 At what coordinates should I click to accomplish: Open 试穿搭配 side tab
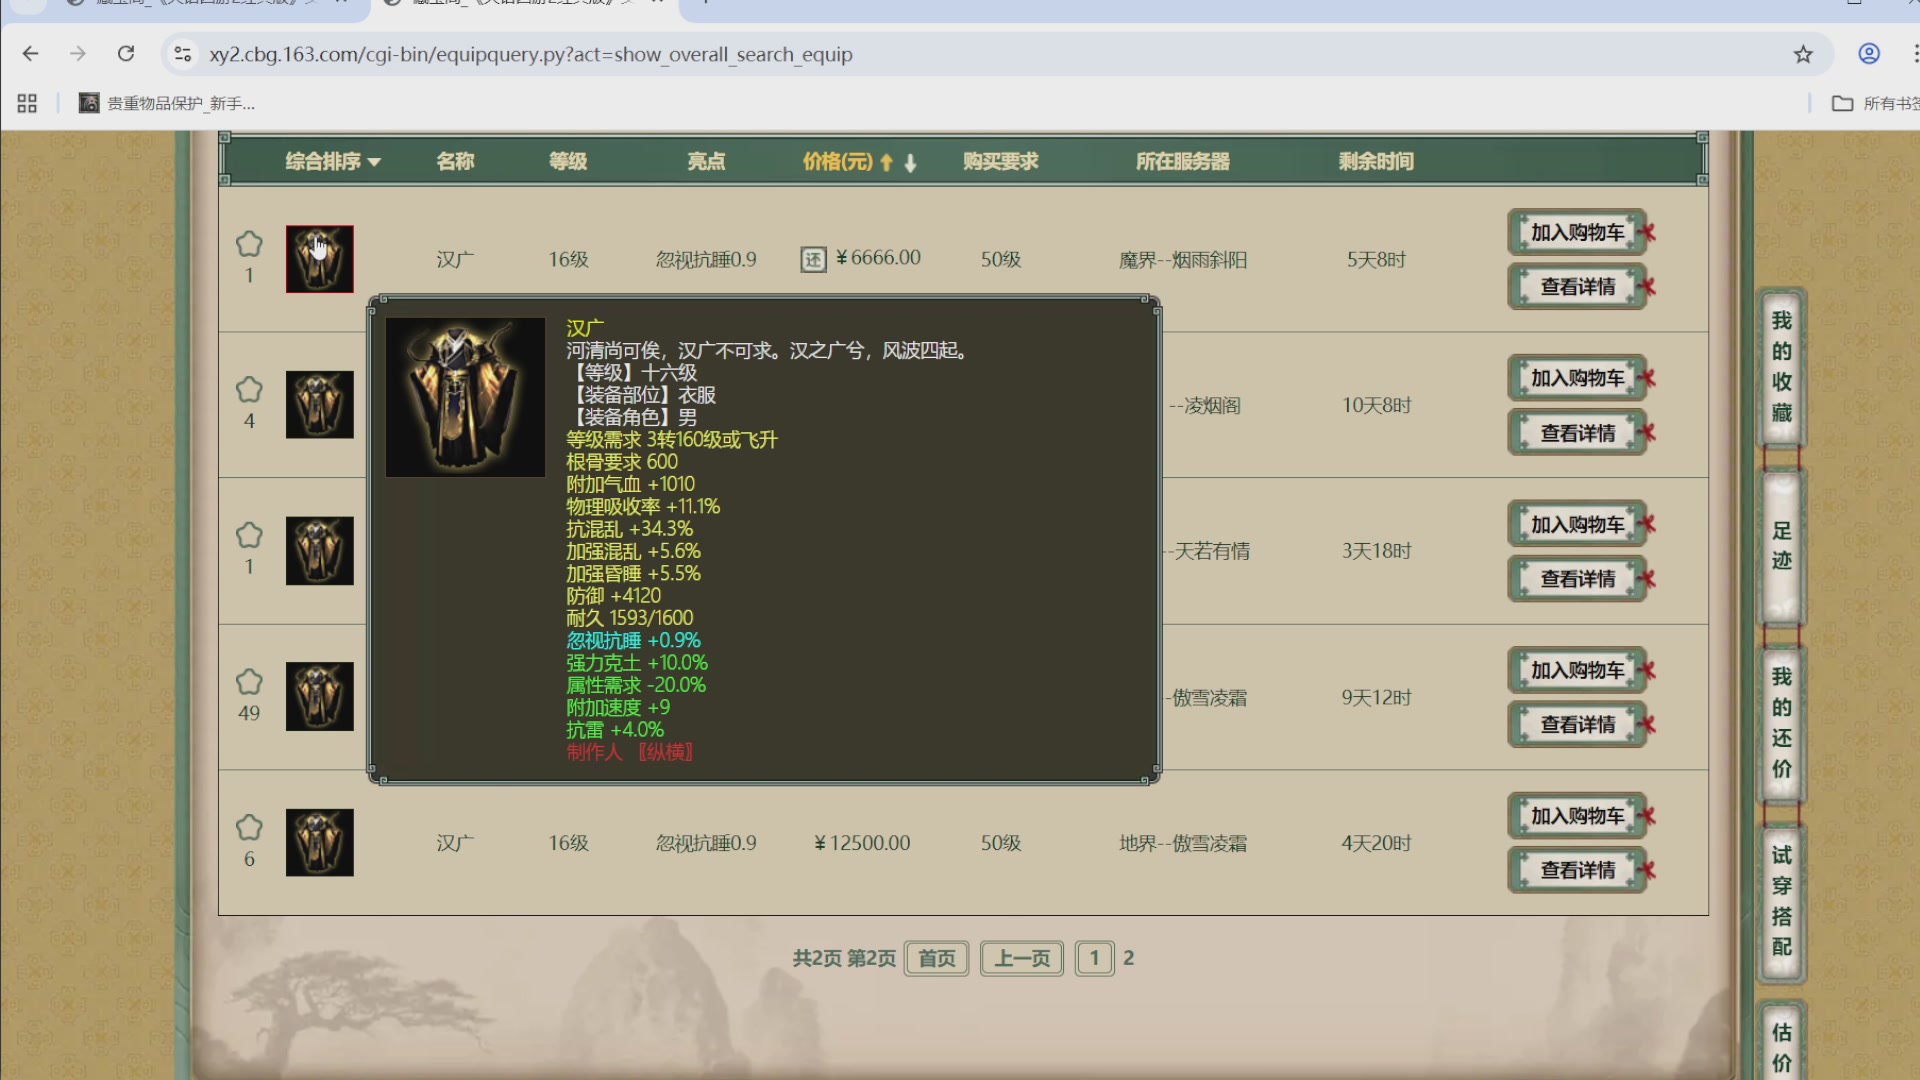1781,900
